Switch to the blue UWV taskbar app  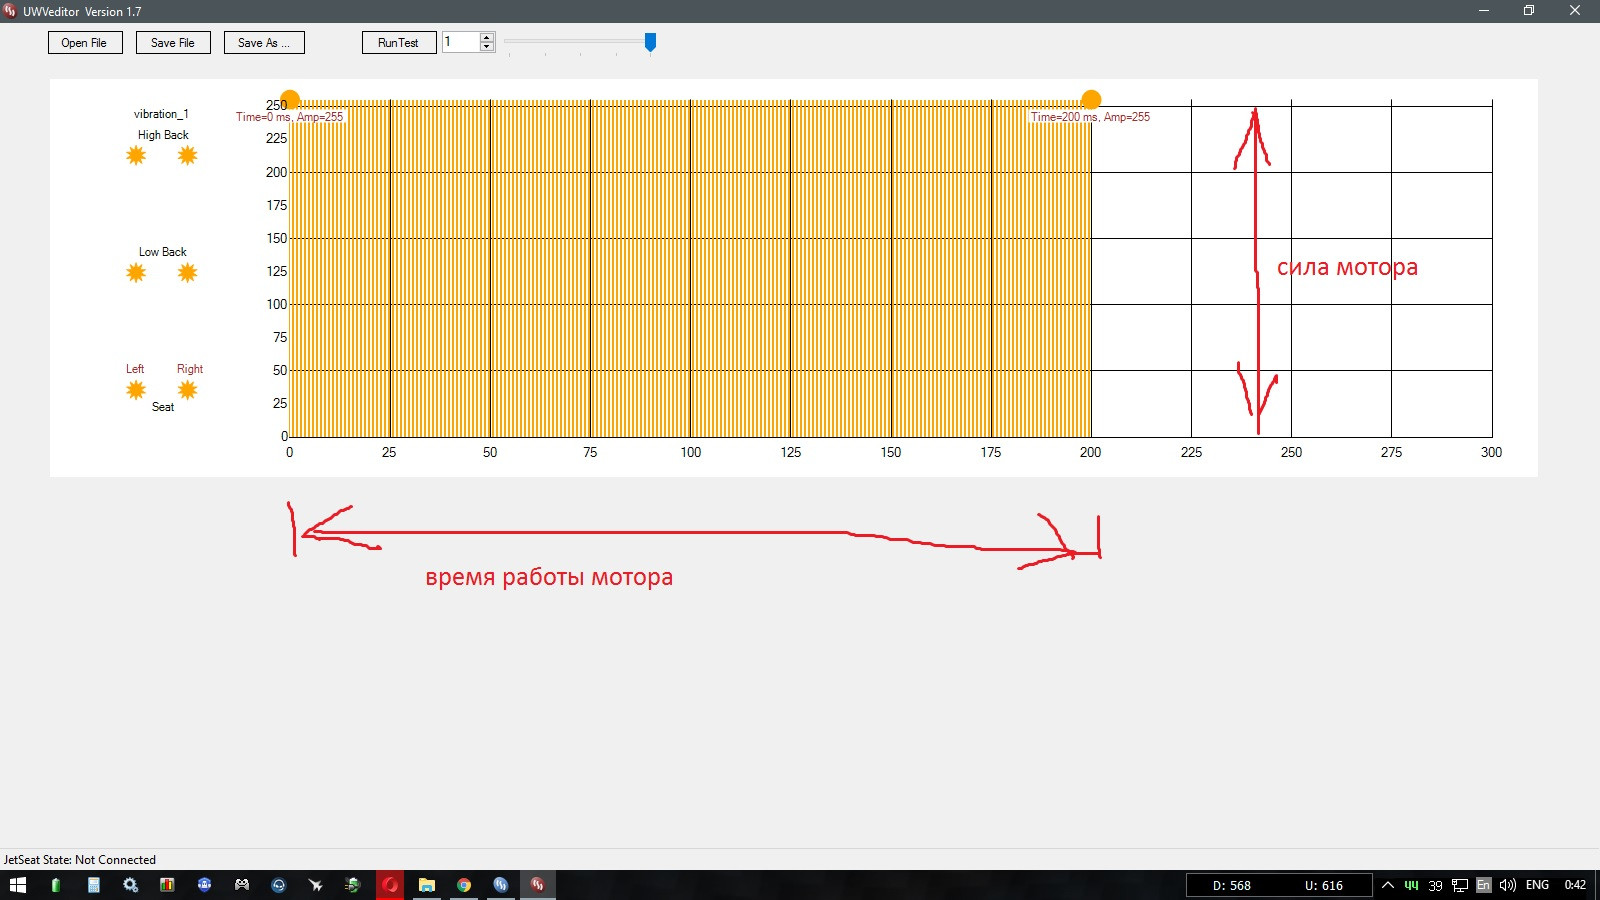[x=501, y=885]
